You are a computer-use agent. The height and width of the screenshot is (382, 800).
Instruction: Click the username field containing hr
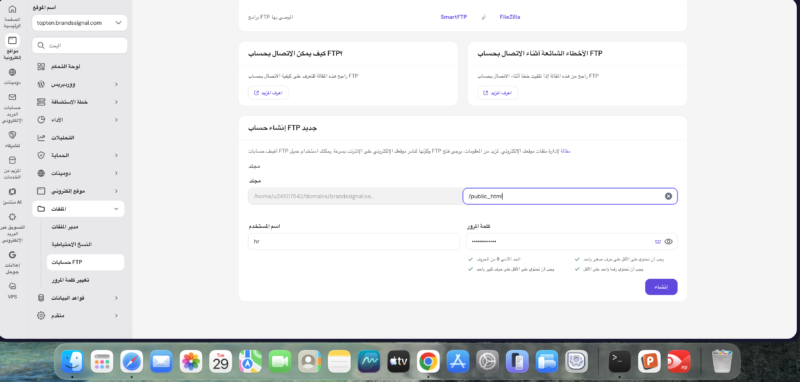click(x=354, y=242)
